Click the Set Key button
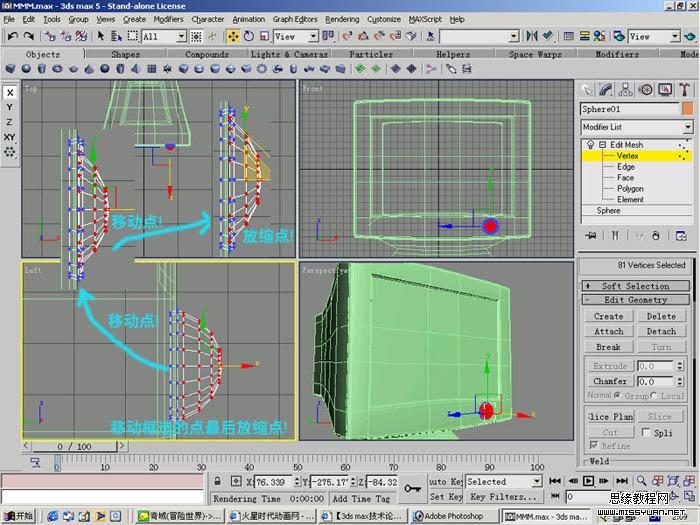The image size is (700, 525). [446, 496]
